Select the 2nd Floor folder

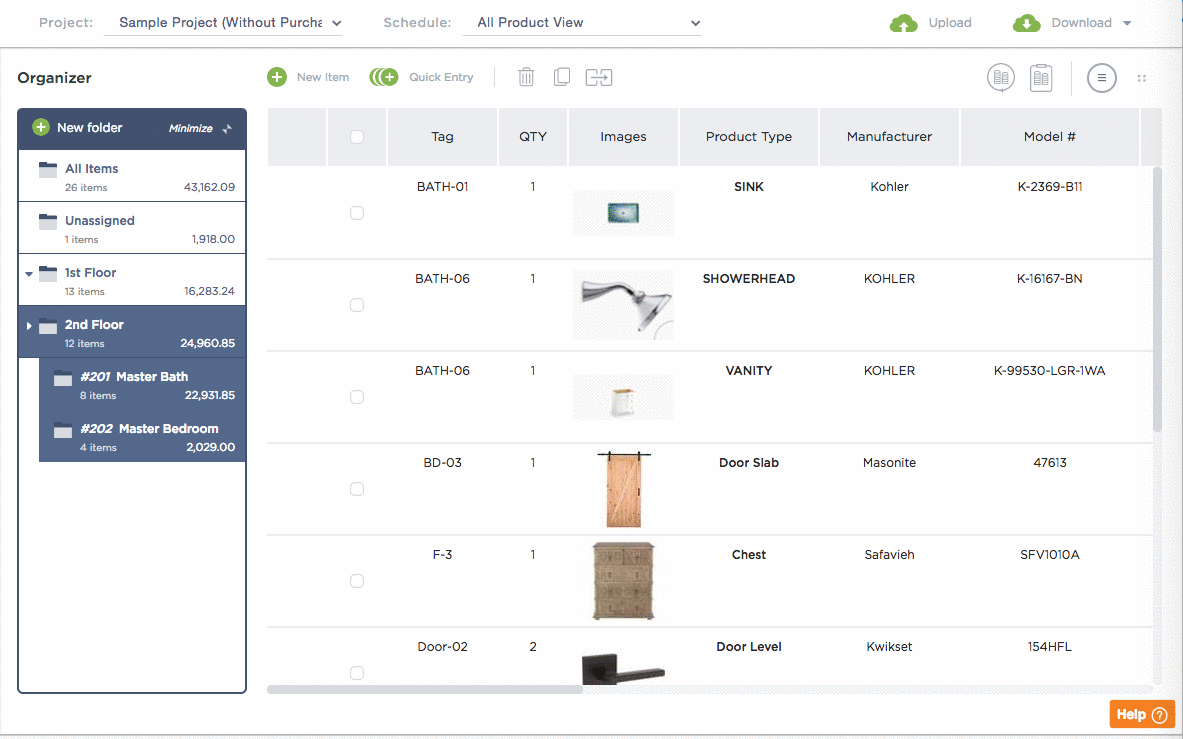pyautogui.click(x=132, y=332)
